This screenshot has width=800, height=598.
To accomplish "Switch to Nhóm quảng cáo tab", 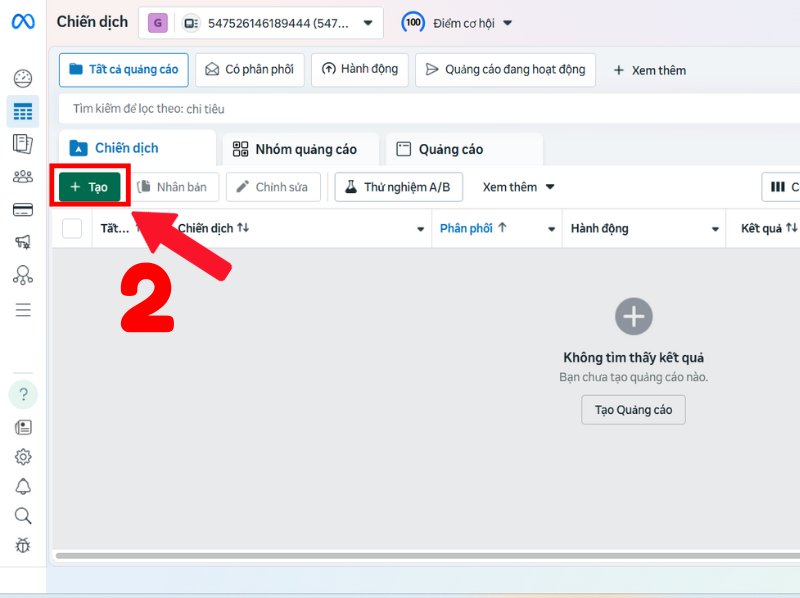I will (x=301, y=149).
